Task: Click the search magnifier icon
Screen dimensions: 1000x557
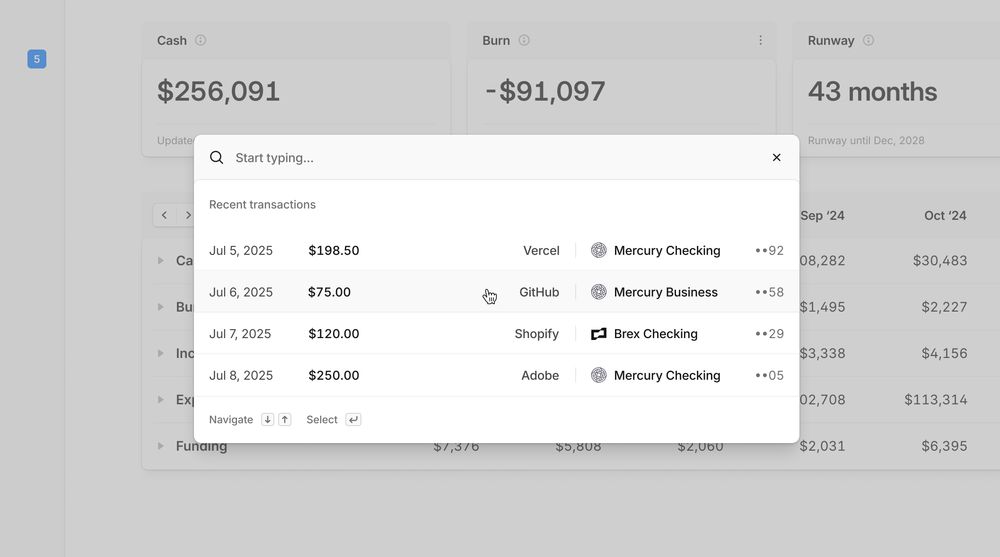Action: click(x=217, y=158)
